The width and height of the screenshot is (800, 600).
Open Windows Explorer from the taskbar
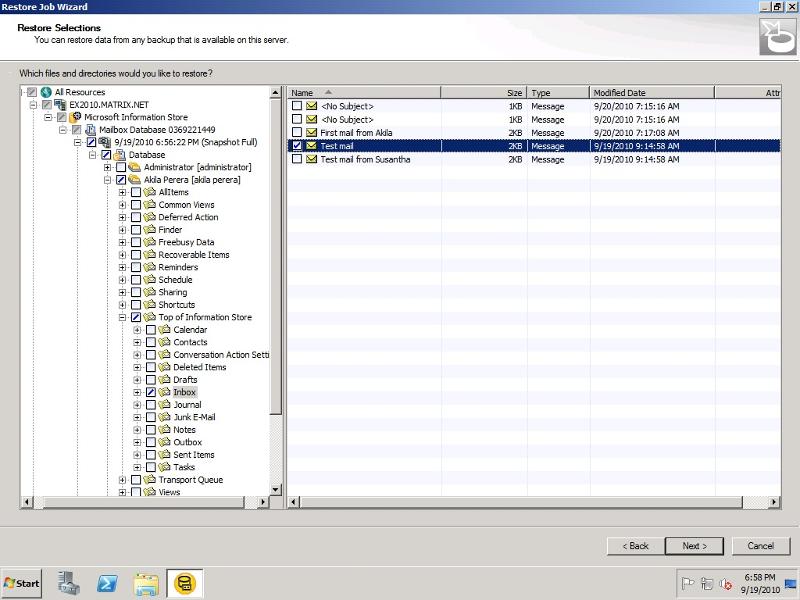(x=146, y=583)
